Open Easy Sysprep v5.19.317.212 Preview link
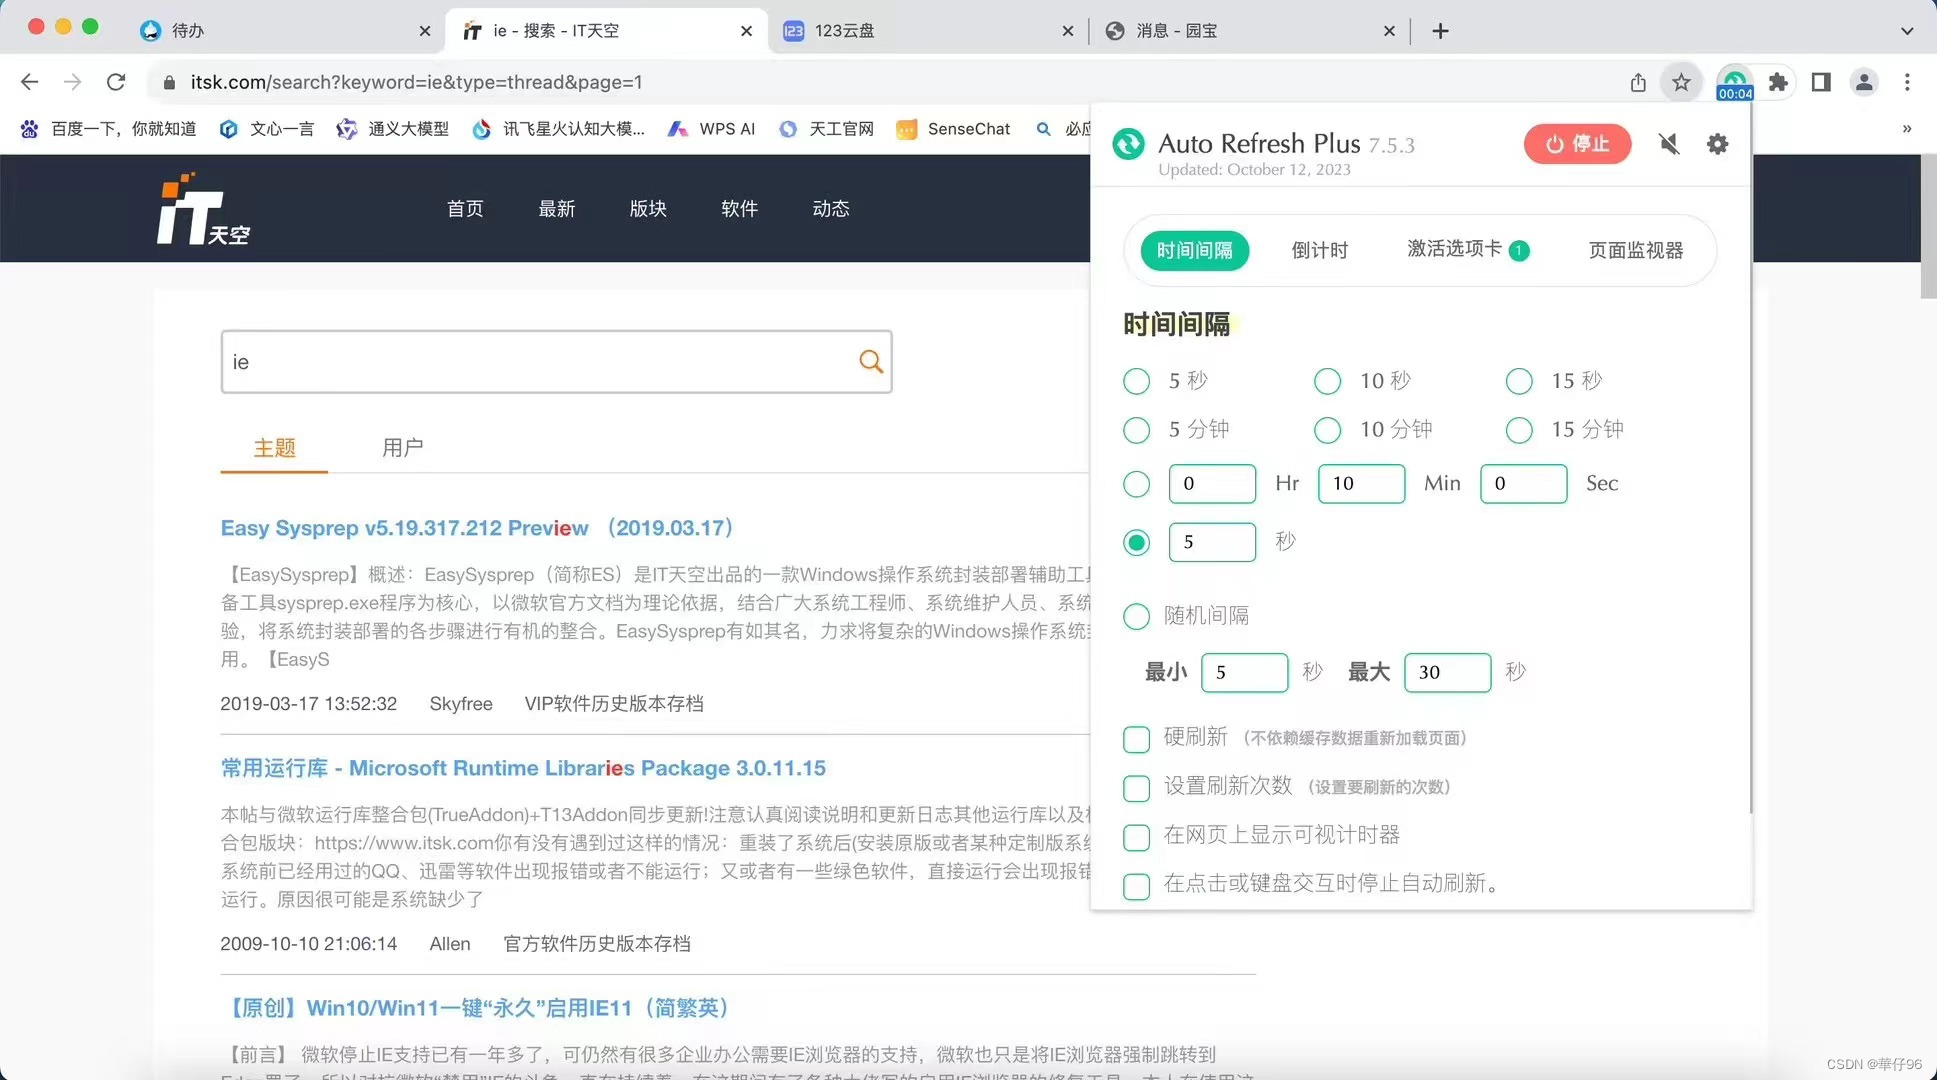The height and width of the screenshot is (1080, 1937). [x=404, y=528]
